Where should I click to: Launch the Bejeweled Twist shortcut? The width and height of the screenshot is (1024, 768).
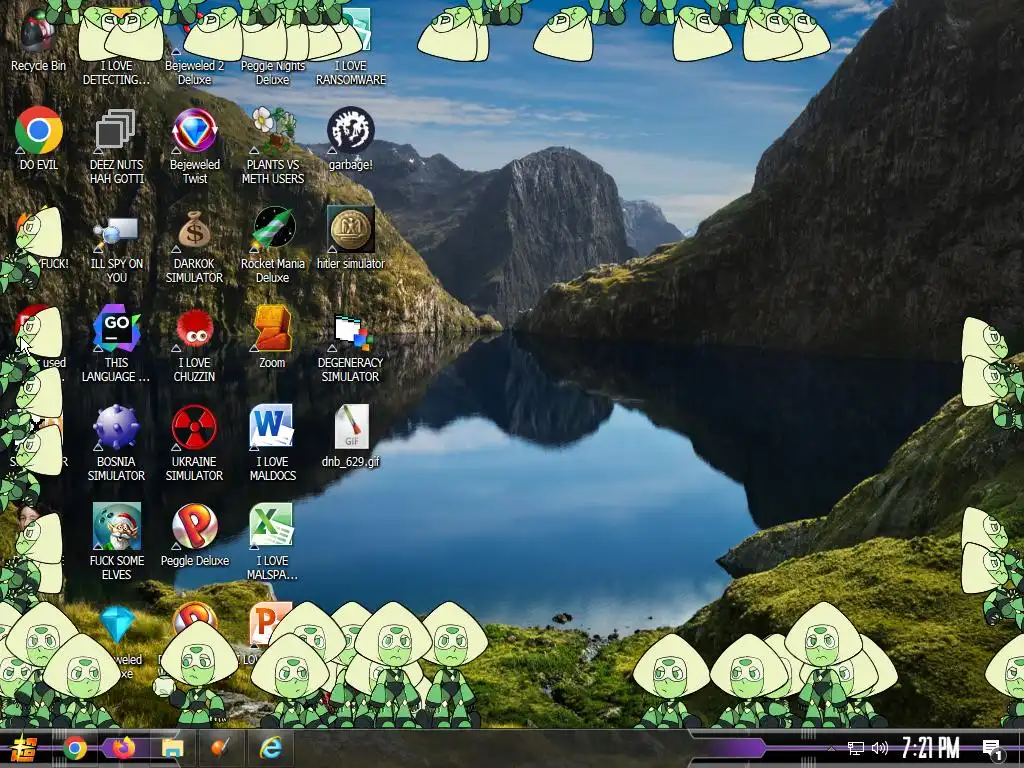[195, 145]
